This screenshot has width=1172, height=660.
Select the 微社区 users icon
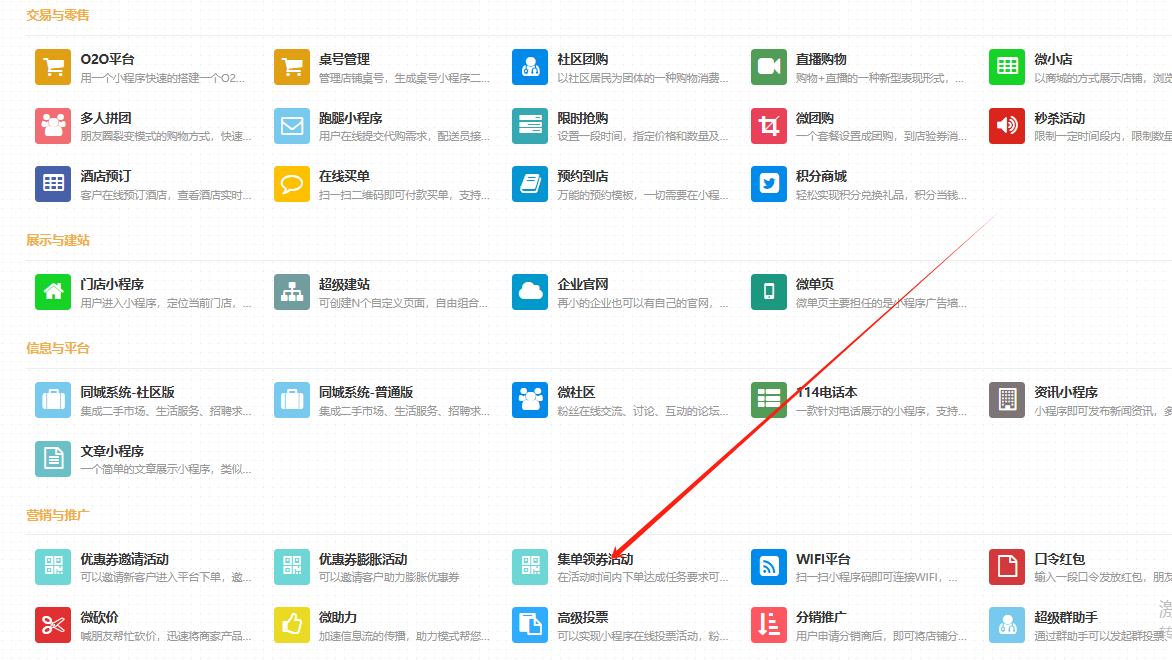coord(530,400)
